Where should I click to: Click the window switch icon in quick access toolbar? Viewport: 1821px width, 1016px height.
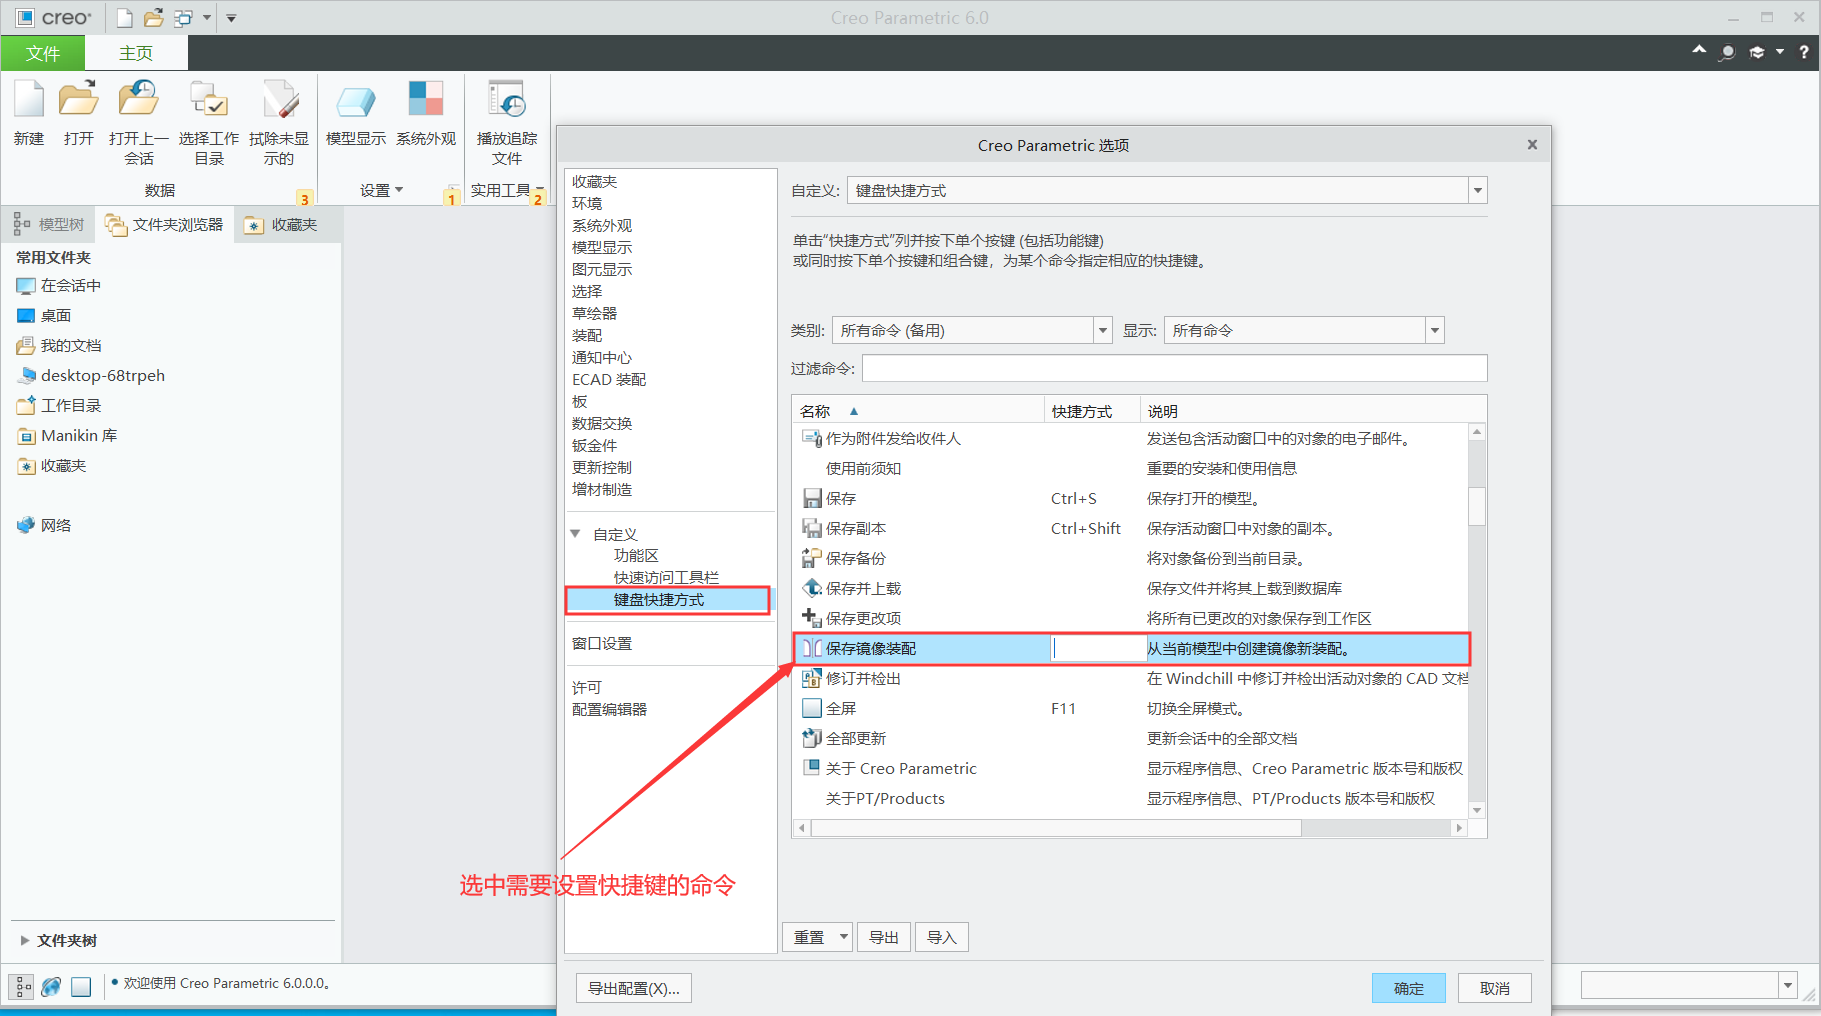pyautogui.click(x=183, y=17)
